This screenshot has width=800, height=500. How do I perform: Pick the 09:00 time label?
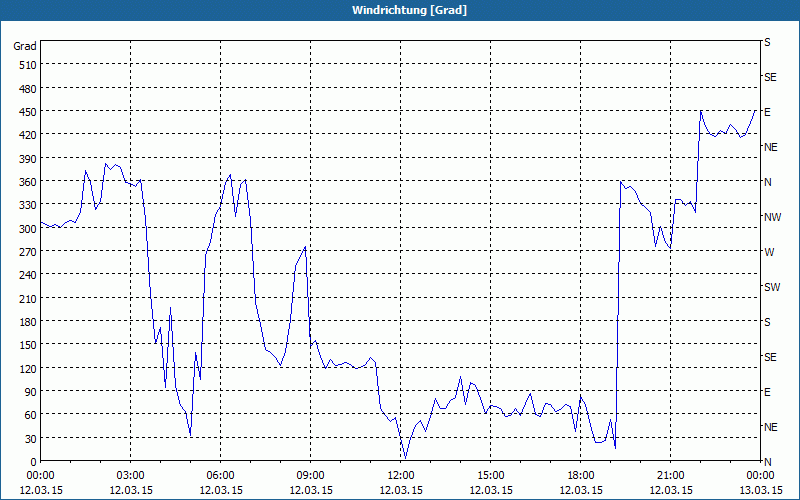[310, 476]
